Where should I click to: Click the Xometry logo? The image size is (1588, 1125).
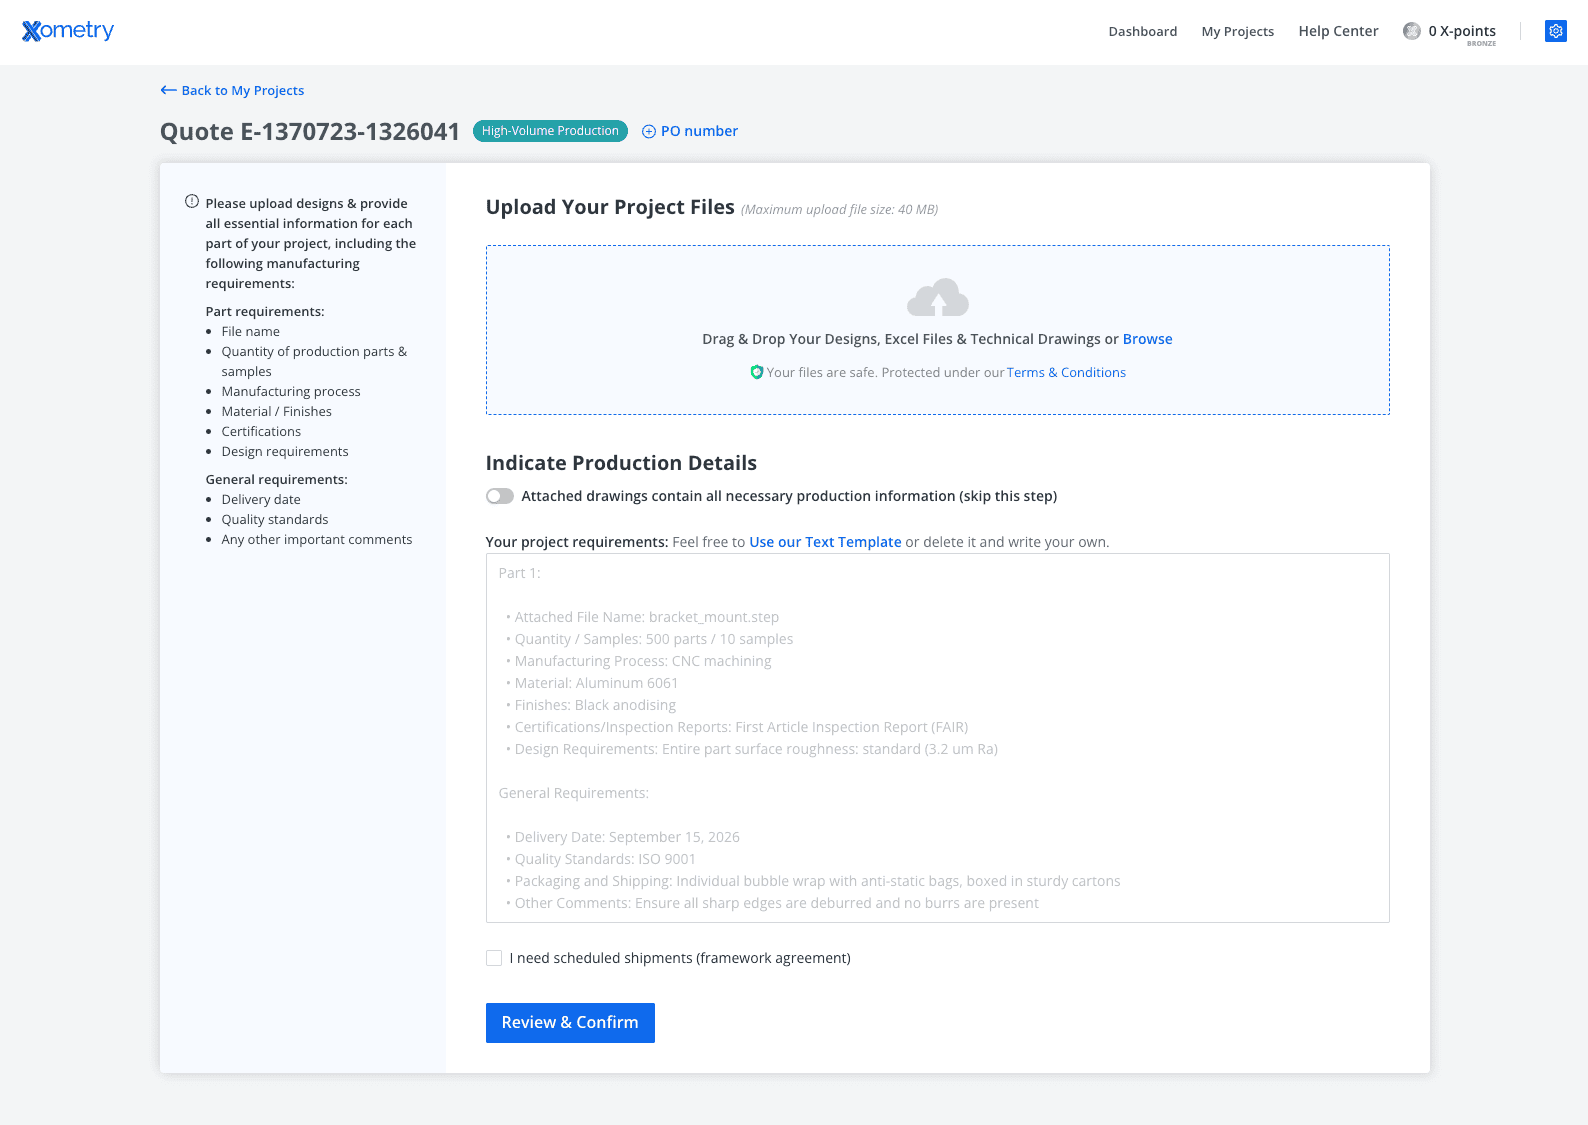(68, 31)
